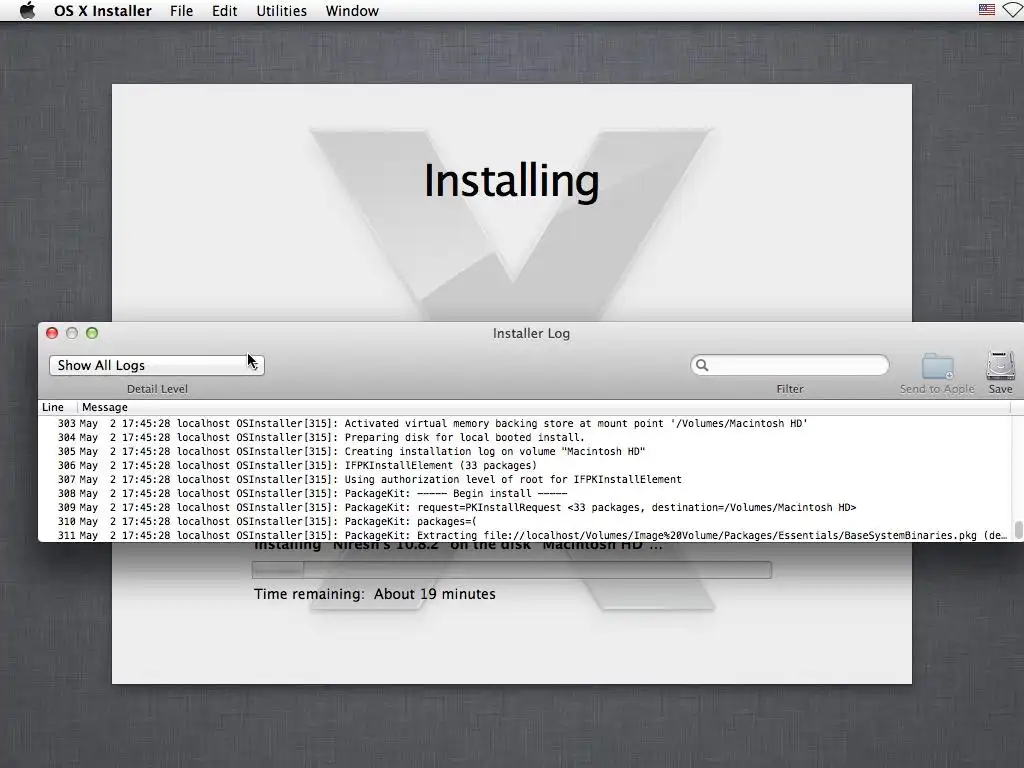Click the Time remaining About 19 minutes text
The width and height of the screenshot is (1024, 768).
coord(375,594)
